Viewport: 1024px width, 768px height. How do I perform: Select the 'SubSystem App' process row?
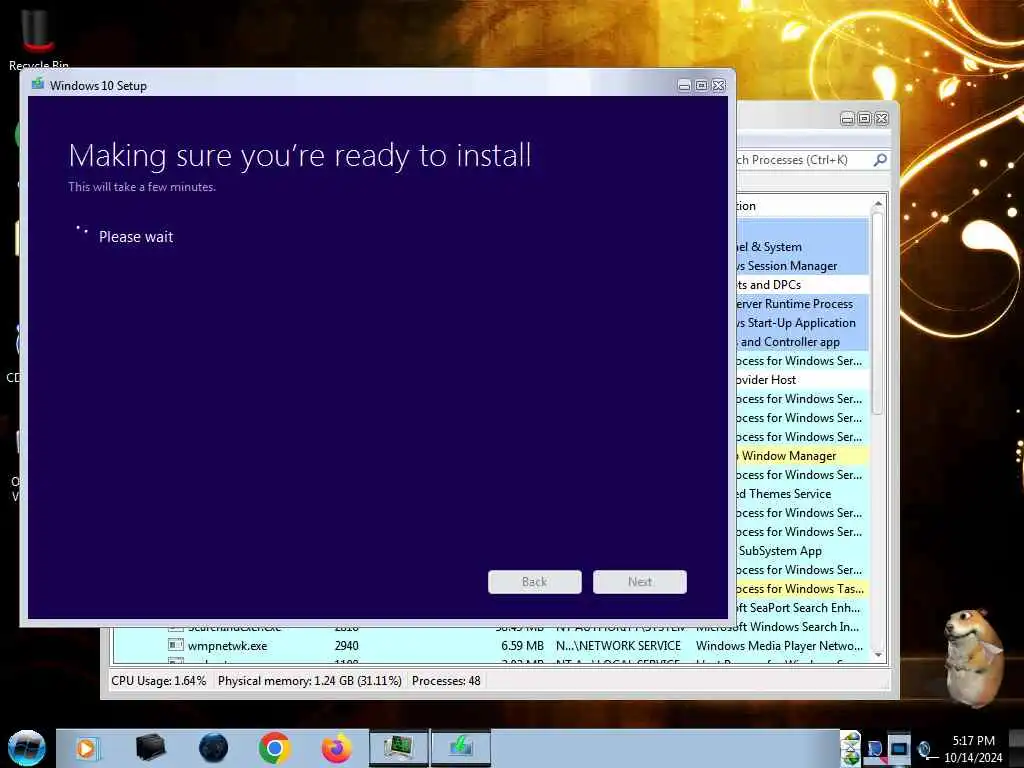tap(803, 551)
